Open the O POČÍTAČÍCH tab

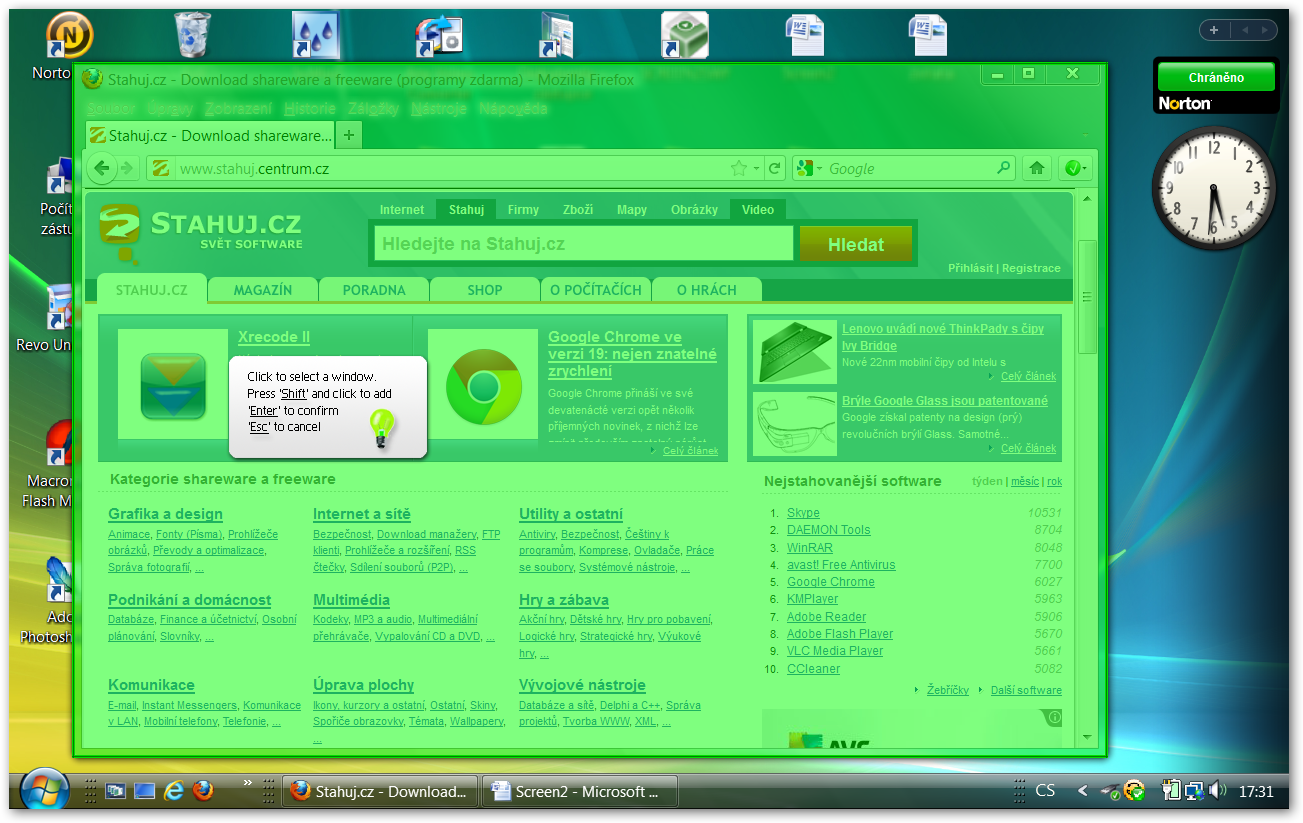tap(596, 290)
